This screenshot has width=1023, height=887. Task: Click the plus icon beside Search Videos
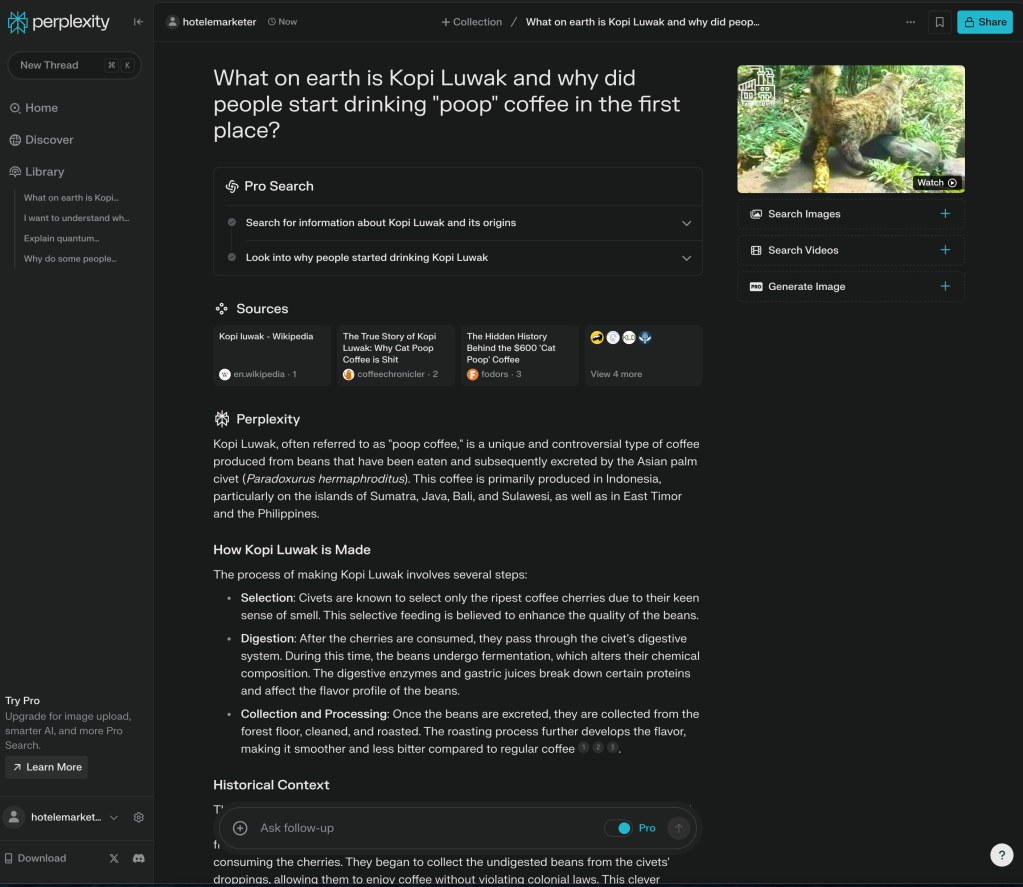point(945,250)
